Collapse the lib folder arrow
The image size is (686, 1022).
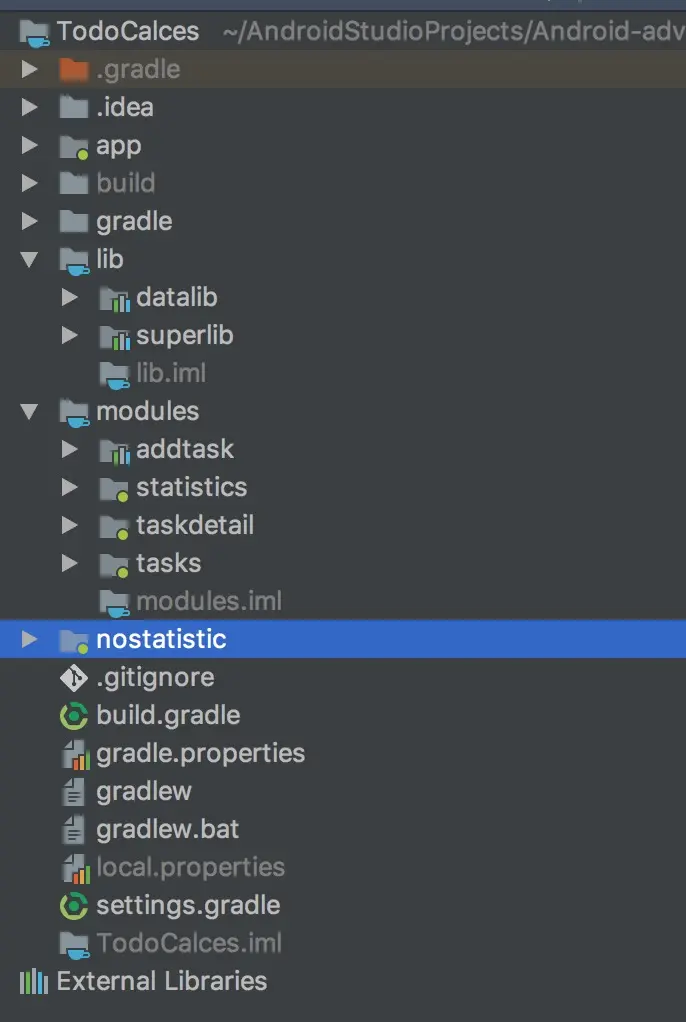(x=29, y=259)
